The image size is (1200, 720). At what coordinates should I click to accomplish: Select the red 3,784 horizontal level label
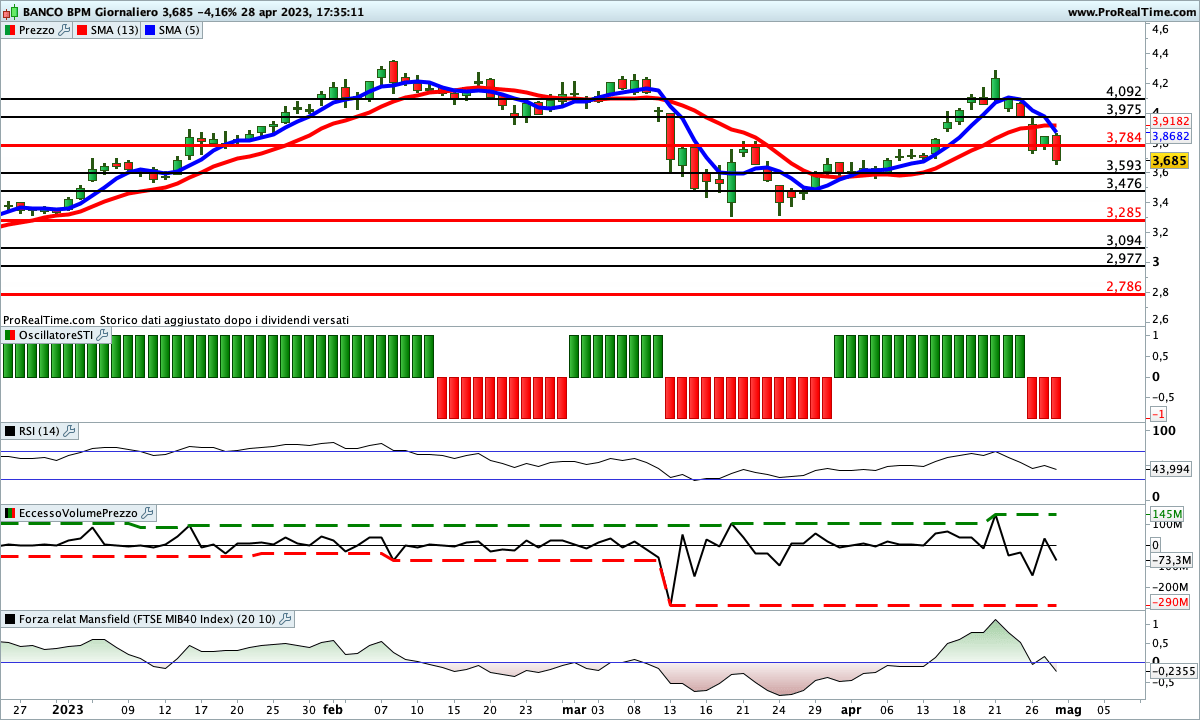pyautogui.click(x=1124, y=137)
